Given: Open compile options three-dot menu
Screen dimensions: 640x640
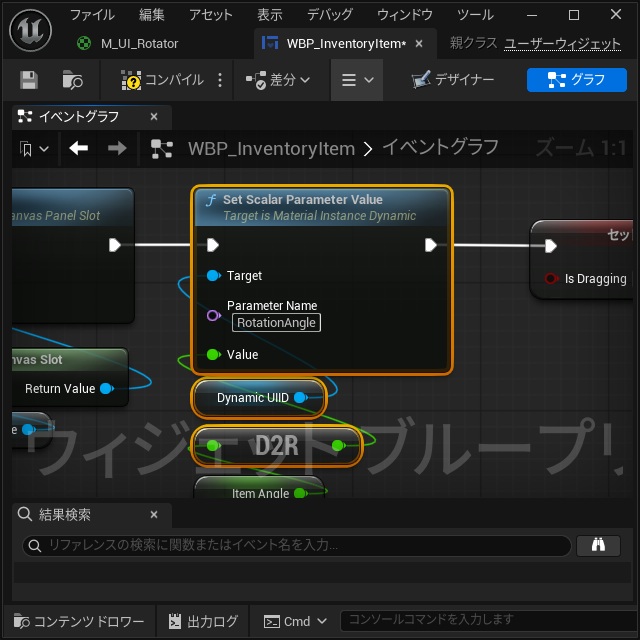Looking at the screenshot, I should point(220,80).
